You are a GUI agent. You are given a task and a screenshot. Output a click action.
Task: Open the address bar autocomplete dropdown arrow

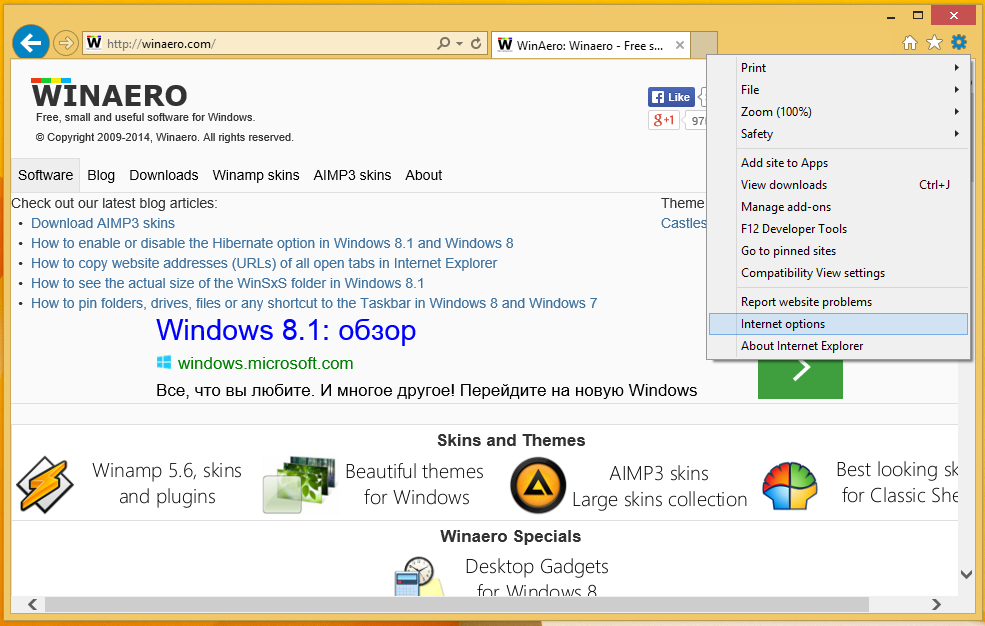click(459, 43)
